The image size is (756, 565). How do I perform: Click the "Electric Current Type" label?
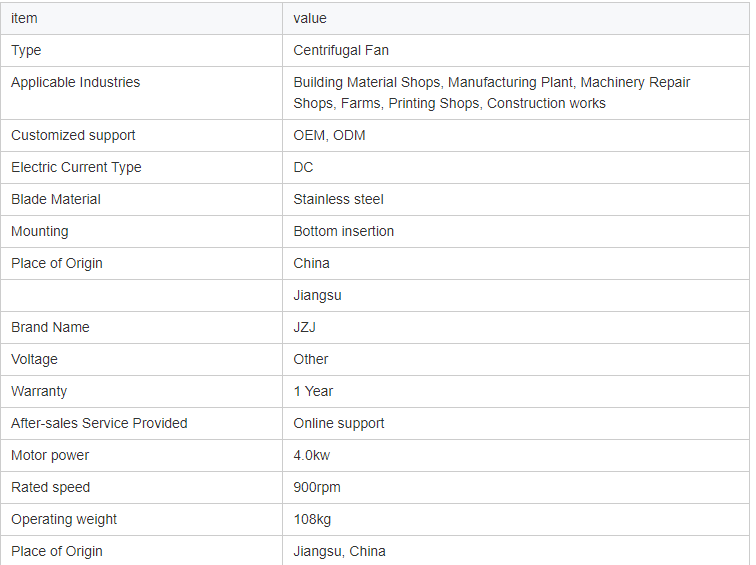click(76, 167)
